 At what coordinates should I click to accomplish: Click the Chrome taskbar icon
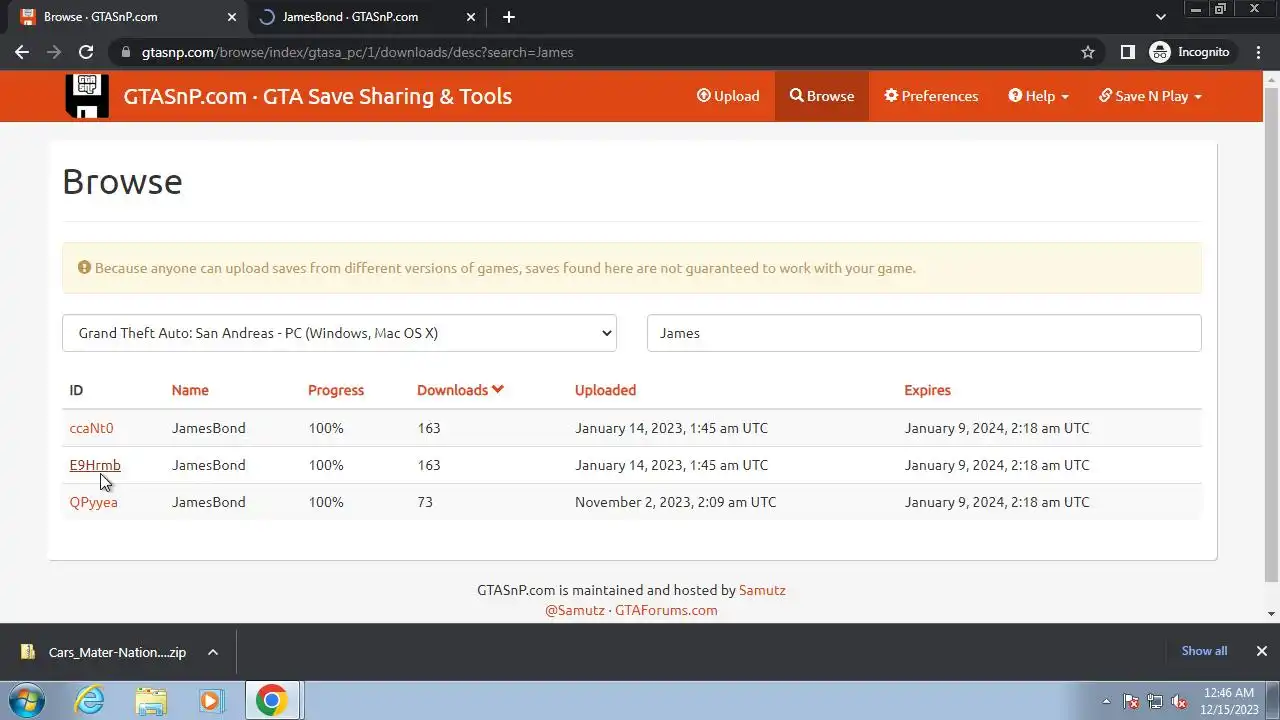(271, 700)
